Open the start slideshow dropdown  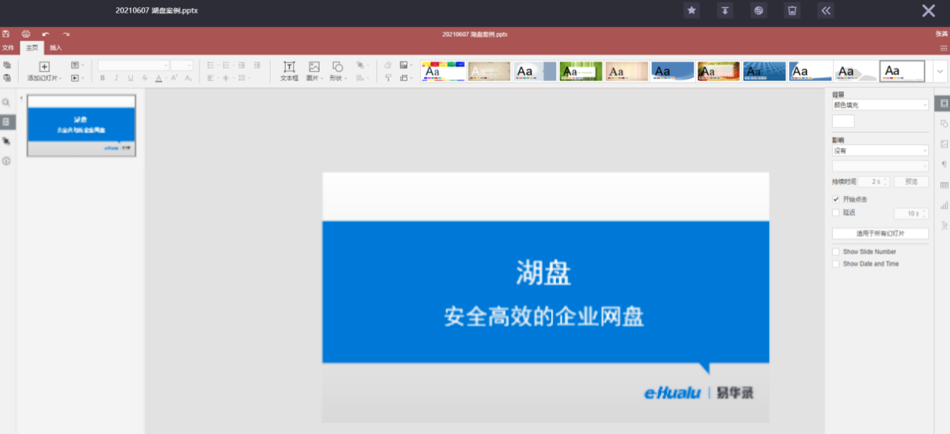pos(76,78)
